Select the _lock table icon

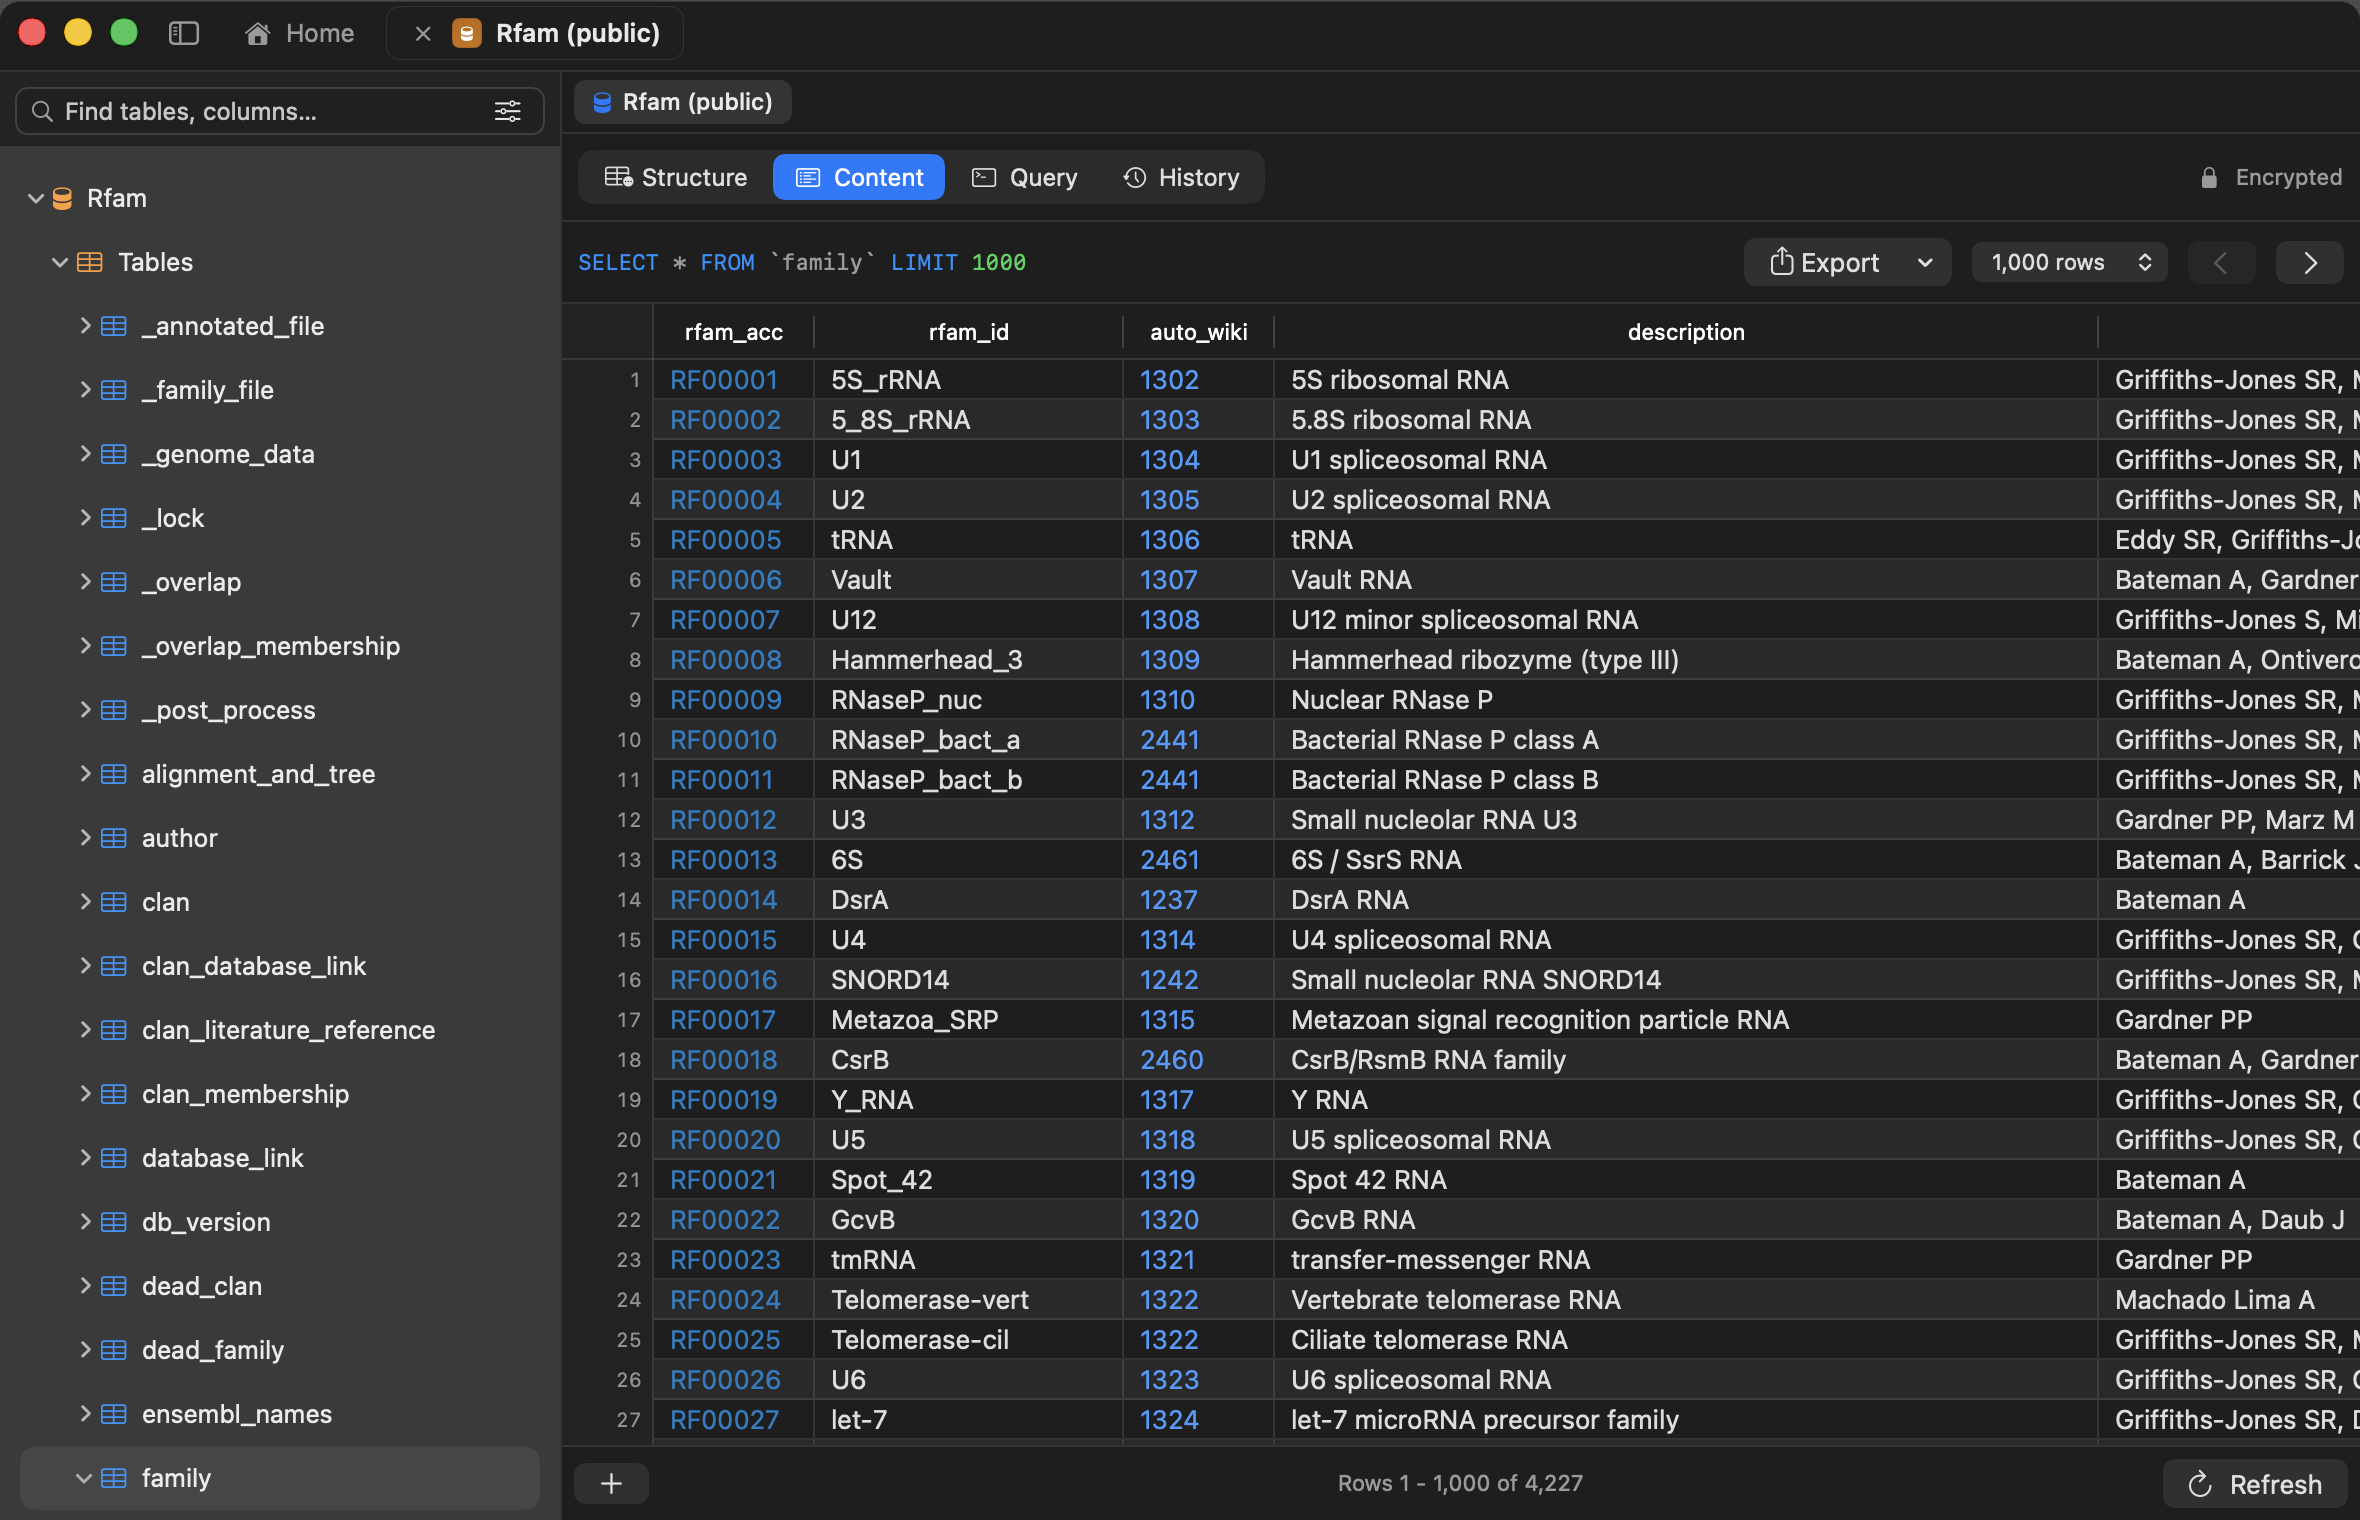coord(114,518)
